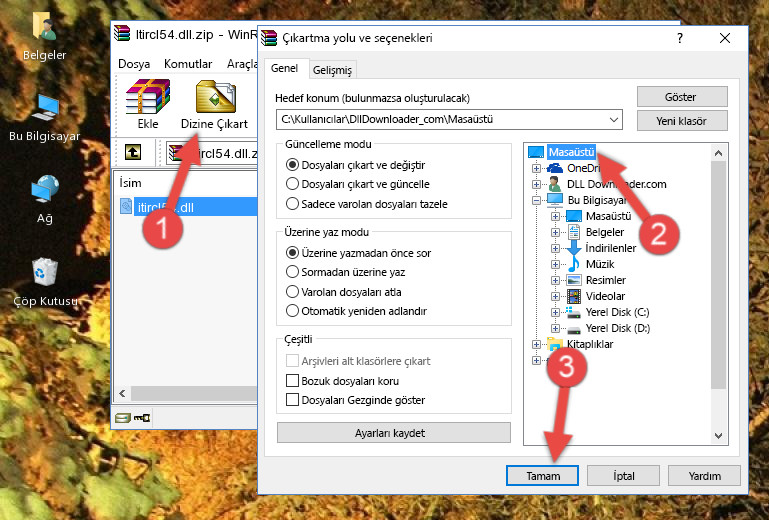Select the dll file row in WinRAR list
This screenshot has width=769, height=520.
(x=187, y=207)
